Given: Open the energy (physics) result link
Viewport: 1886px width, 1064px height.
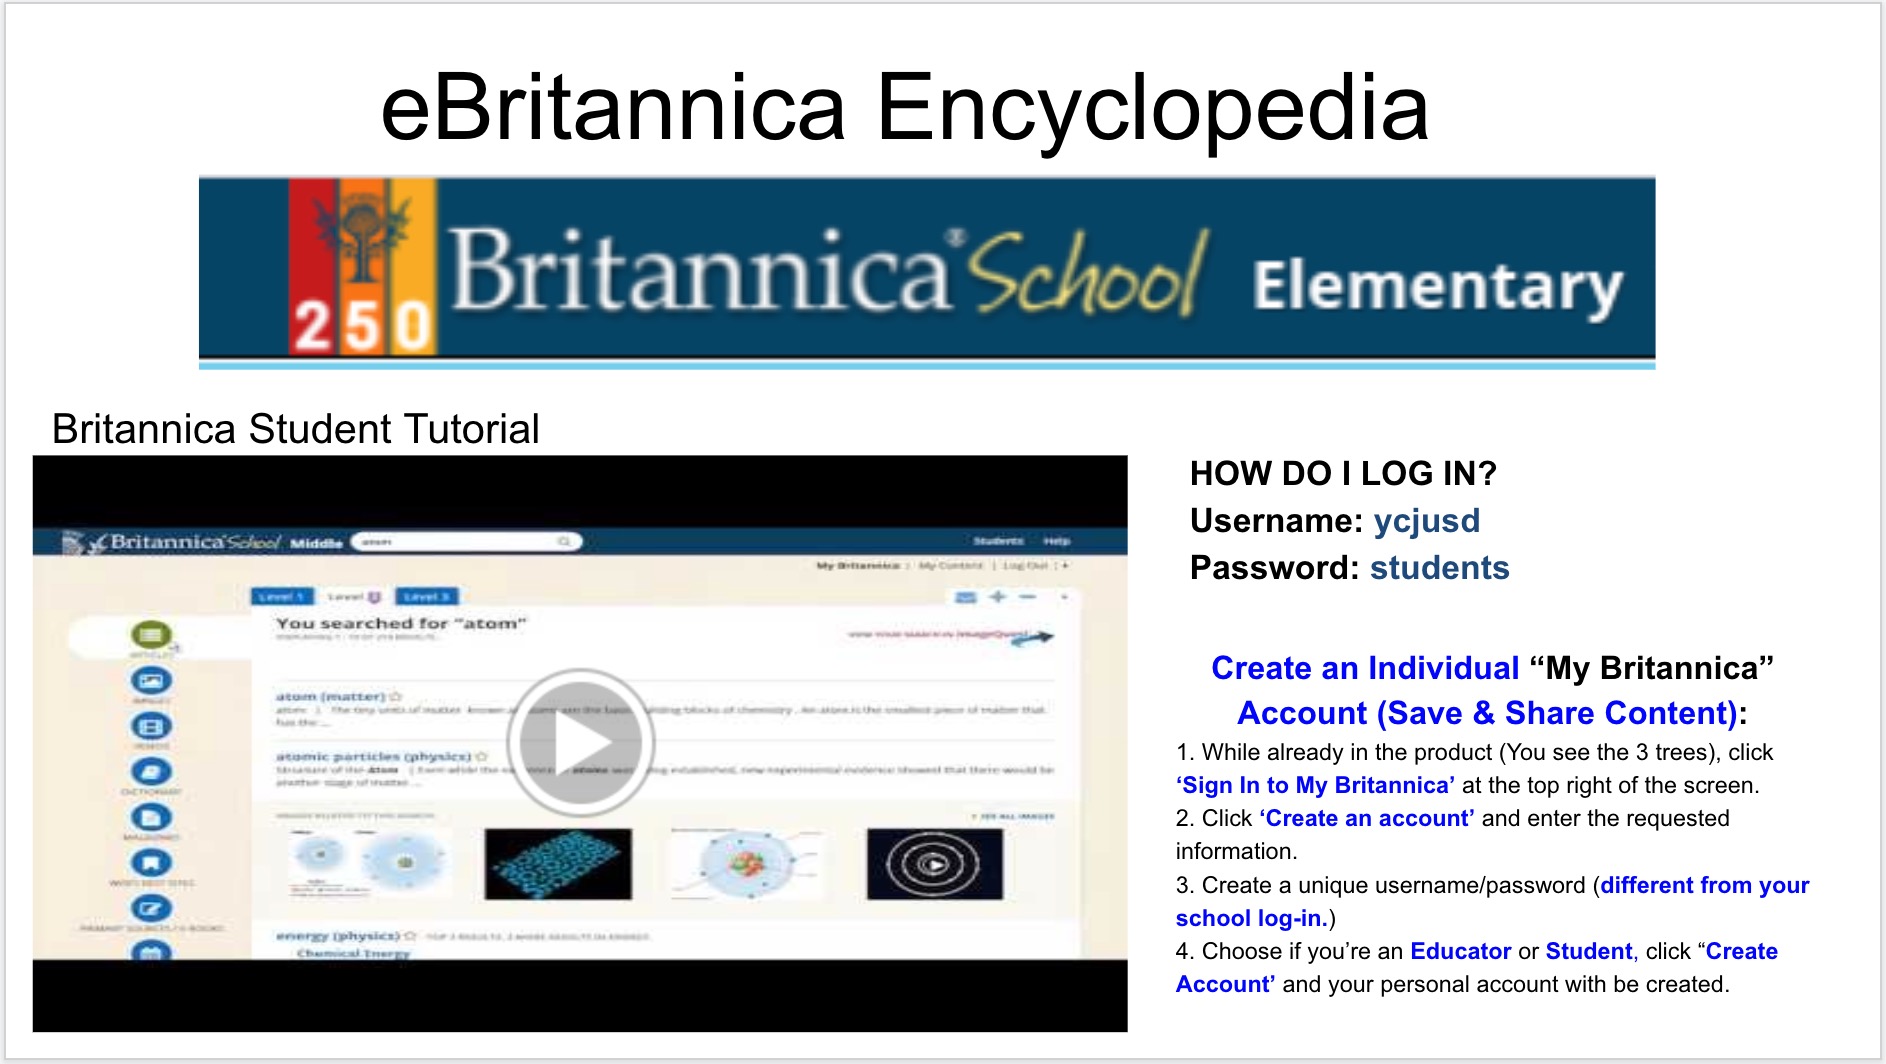Looking at the screenshot, I should coord(338,936).
